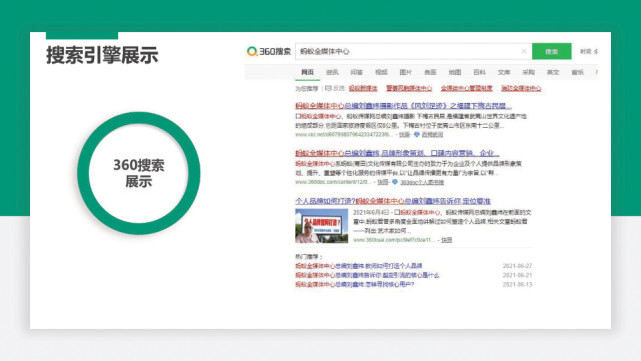Switch to the 英文 tab
The height and width of the screenshot is (361, 641).
point(553,72)
